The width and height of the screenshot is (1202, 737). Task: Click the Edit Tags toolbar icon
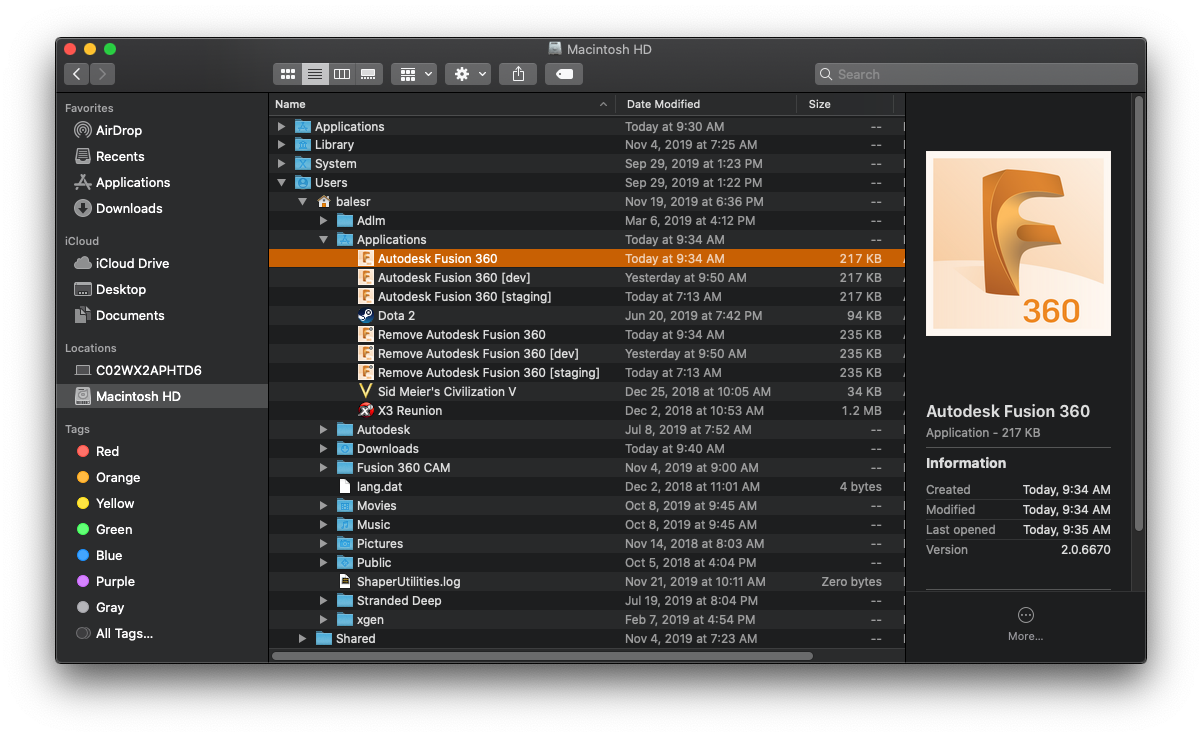pos(564,74)
